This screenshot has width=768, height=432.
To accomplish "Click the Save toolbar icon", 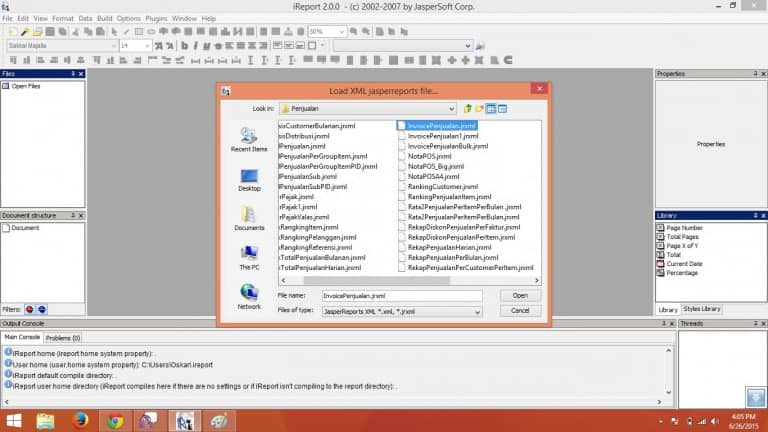I will [x=50, y=31].
